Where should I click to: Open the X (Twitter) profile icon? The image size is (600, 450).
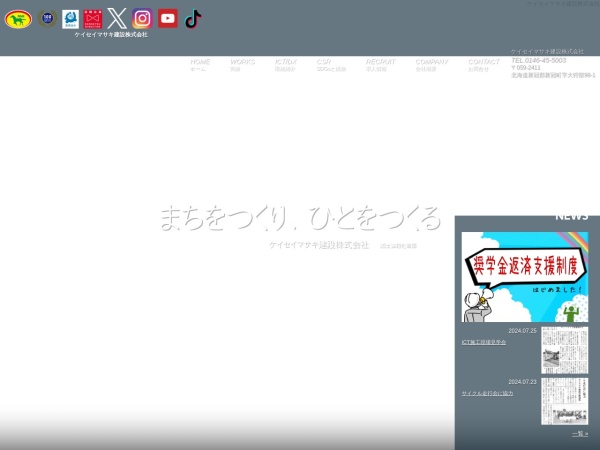[117, 18]
